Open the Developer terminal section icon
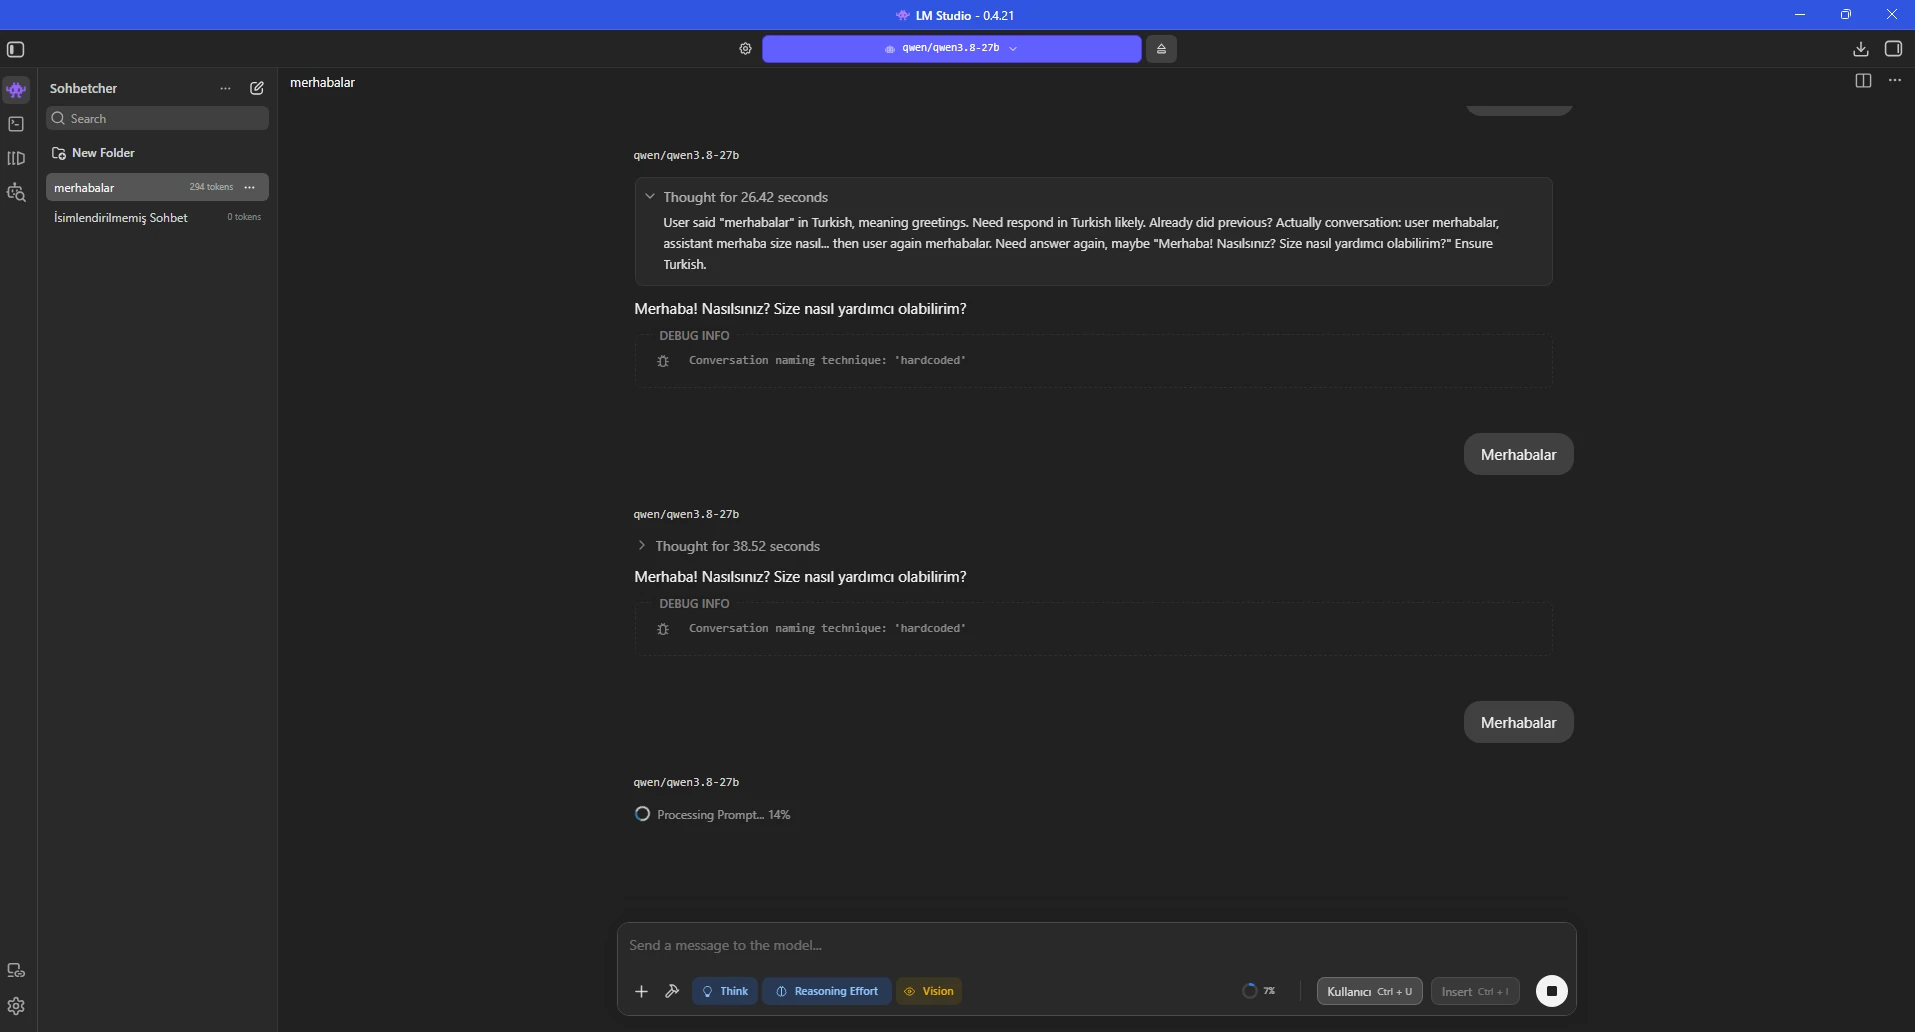 point(16,124)
